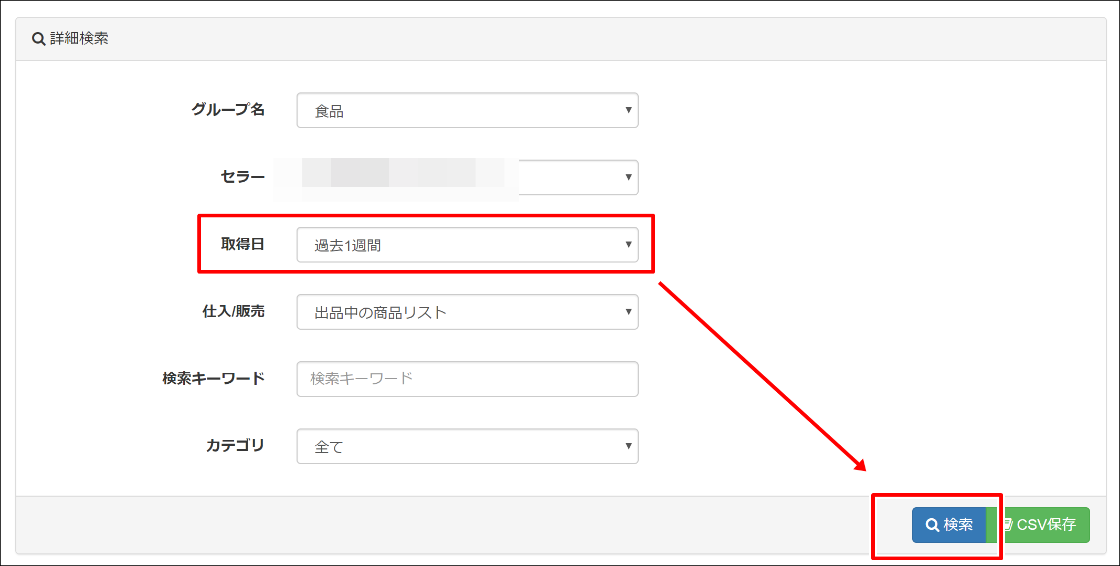The image size is (1120, 566).
Task: Click the blue 検索 search button
Action: click(949, 525)
